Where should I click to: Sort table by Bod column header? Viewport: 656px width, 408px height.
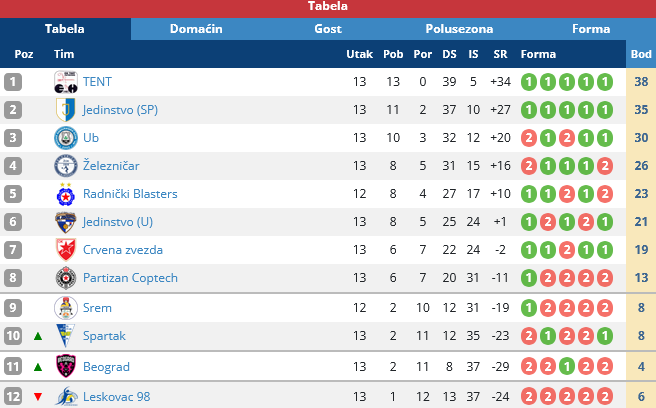[x=640, y=54]
